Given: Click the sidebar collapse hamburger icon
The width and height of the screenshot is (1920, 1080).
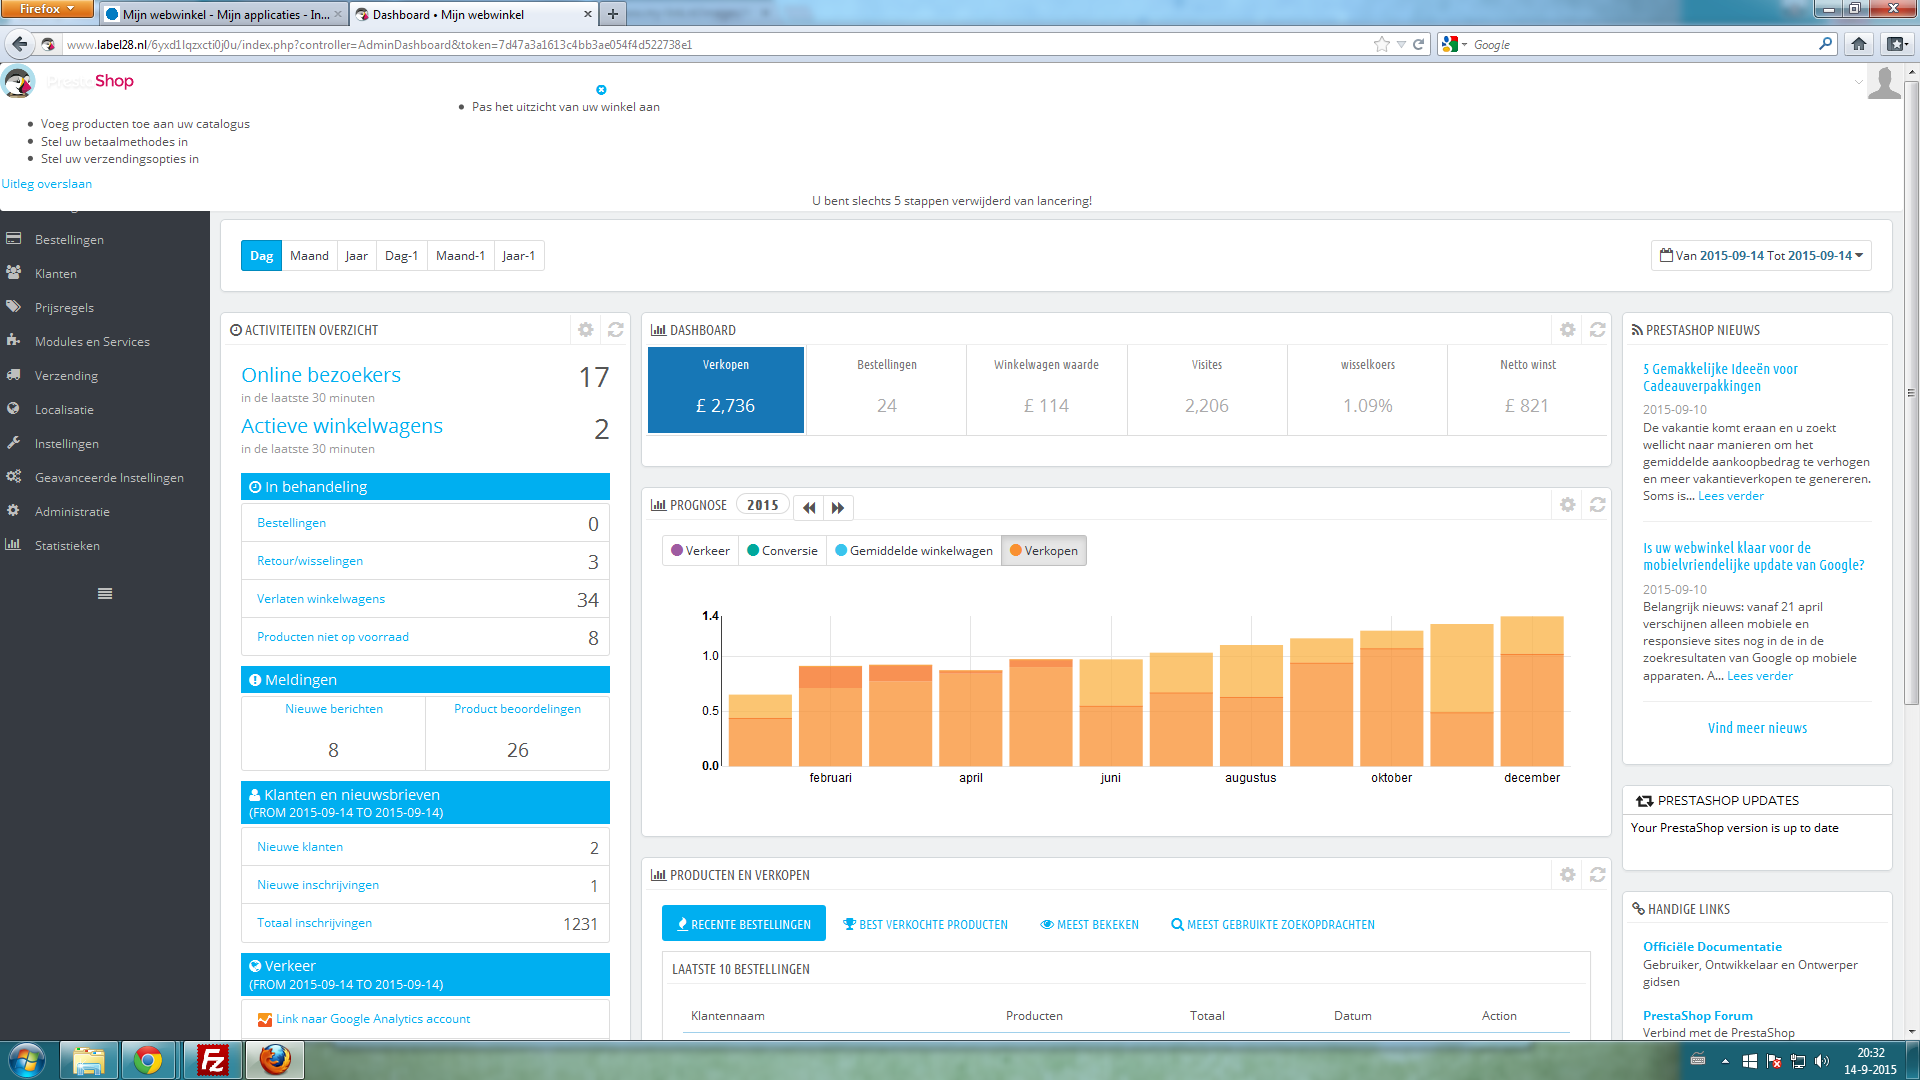Looking at the screenshot, I should coord(105,594).
